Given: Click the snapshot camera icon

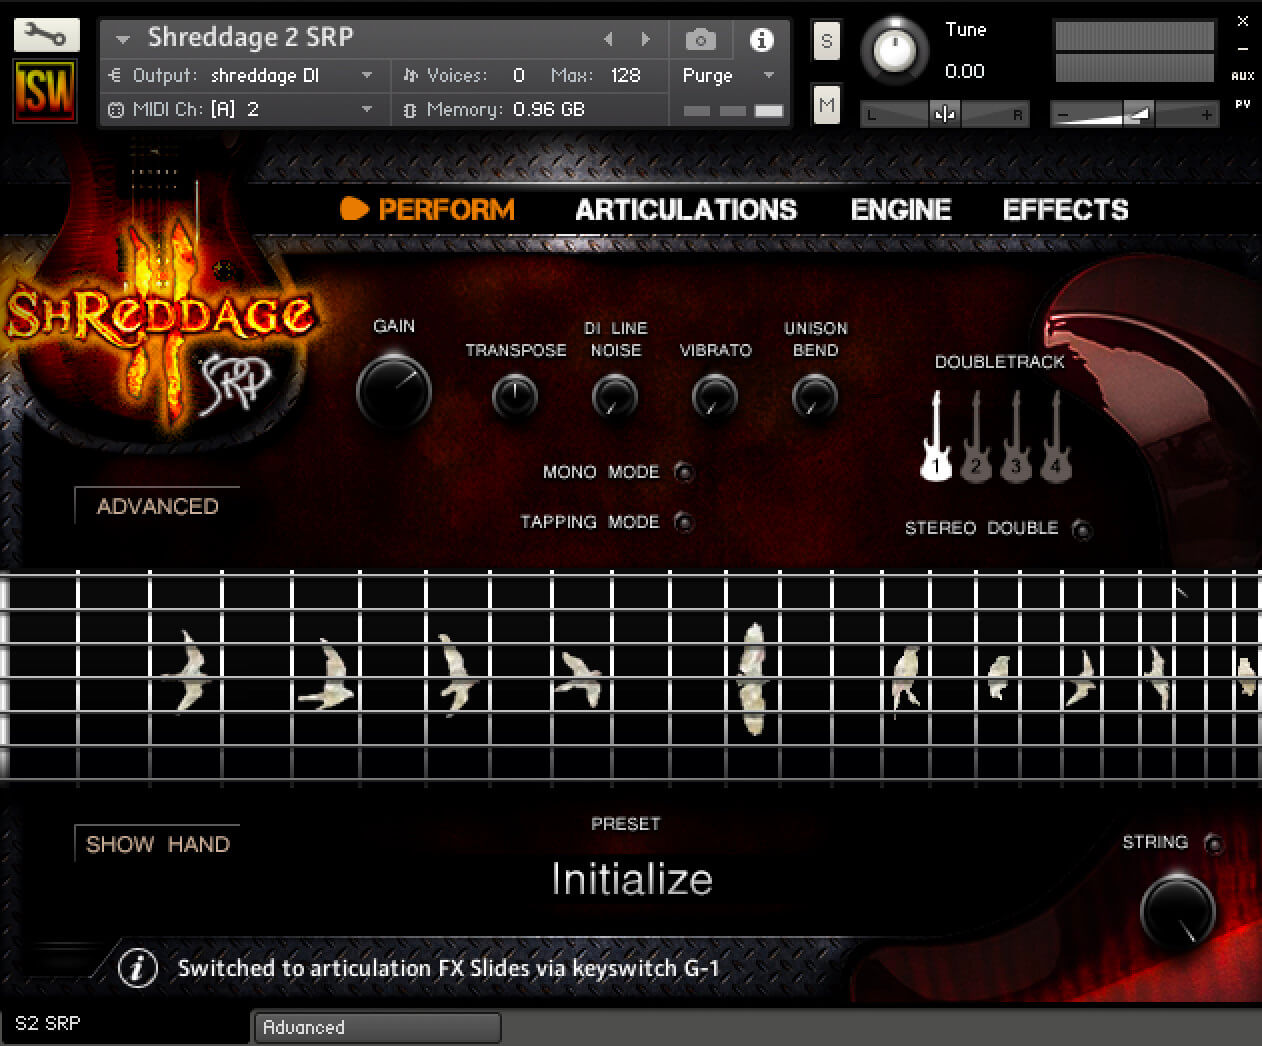Looking at the screenshot, I should click(x=700, y=39).
